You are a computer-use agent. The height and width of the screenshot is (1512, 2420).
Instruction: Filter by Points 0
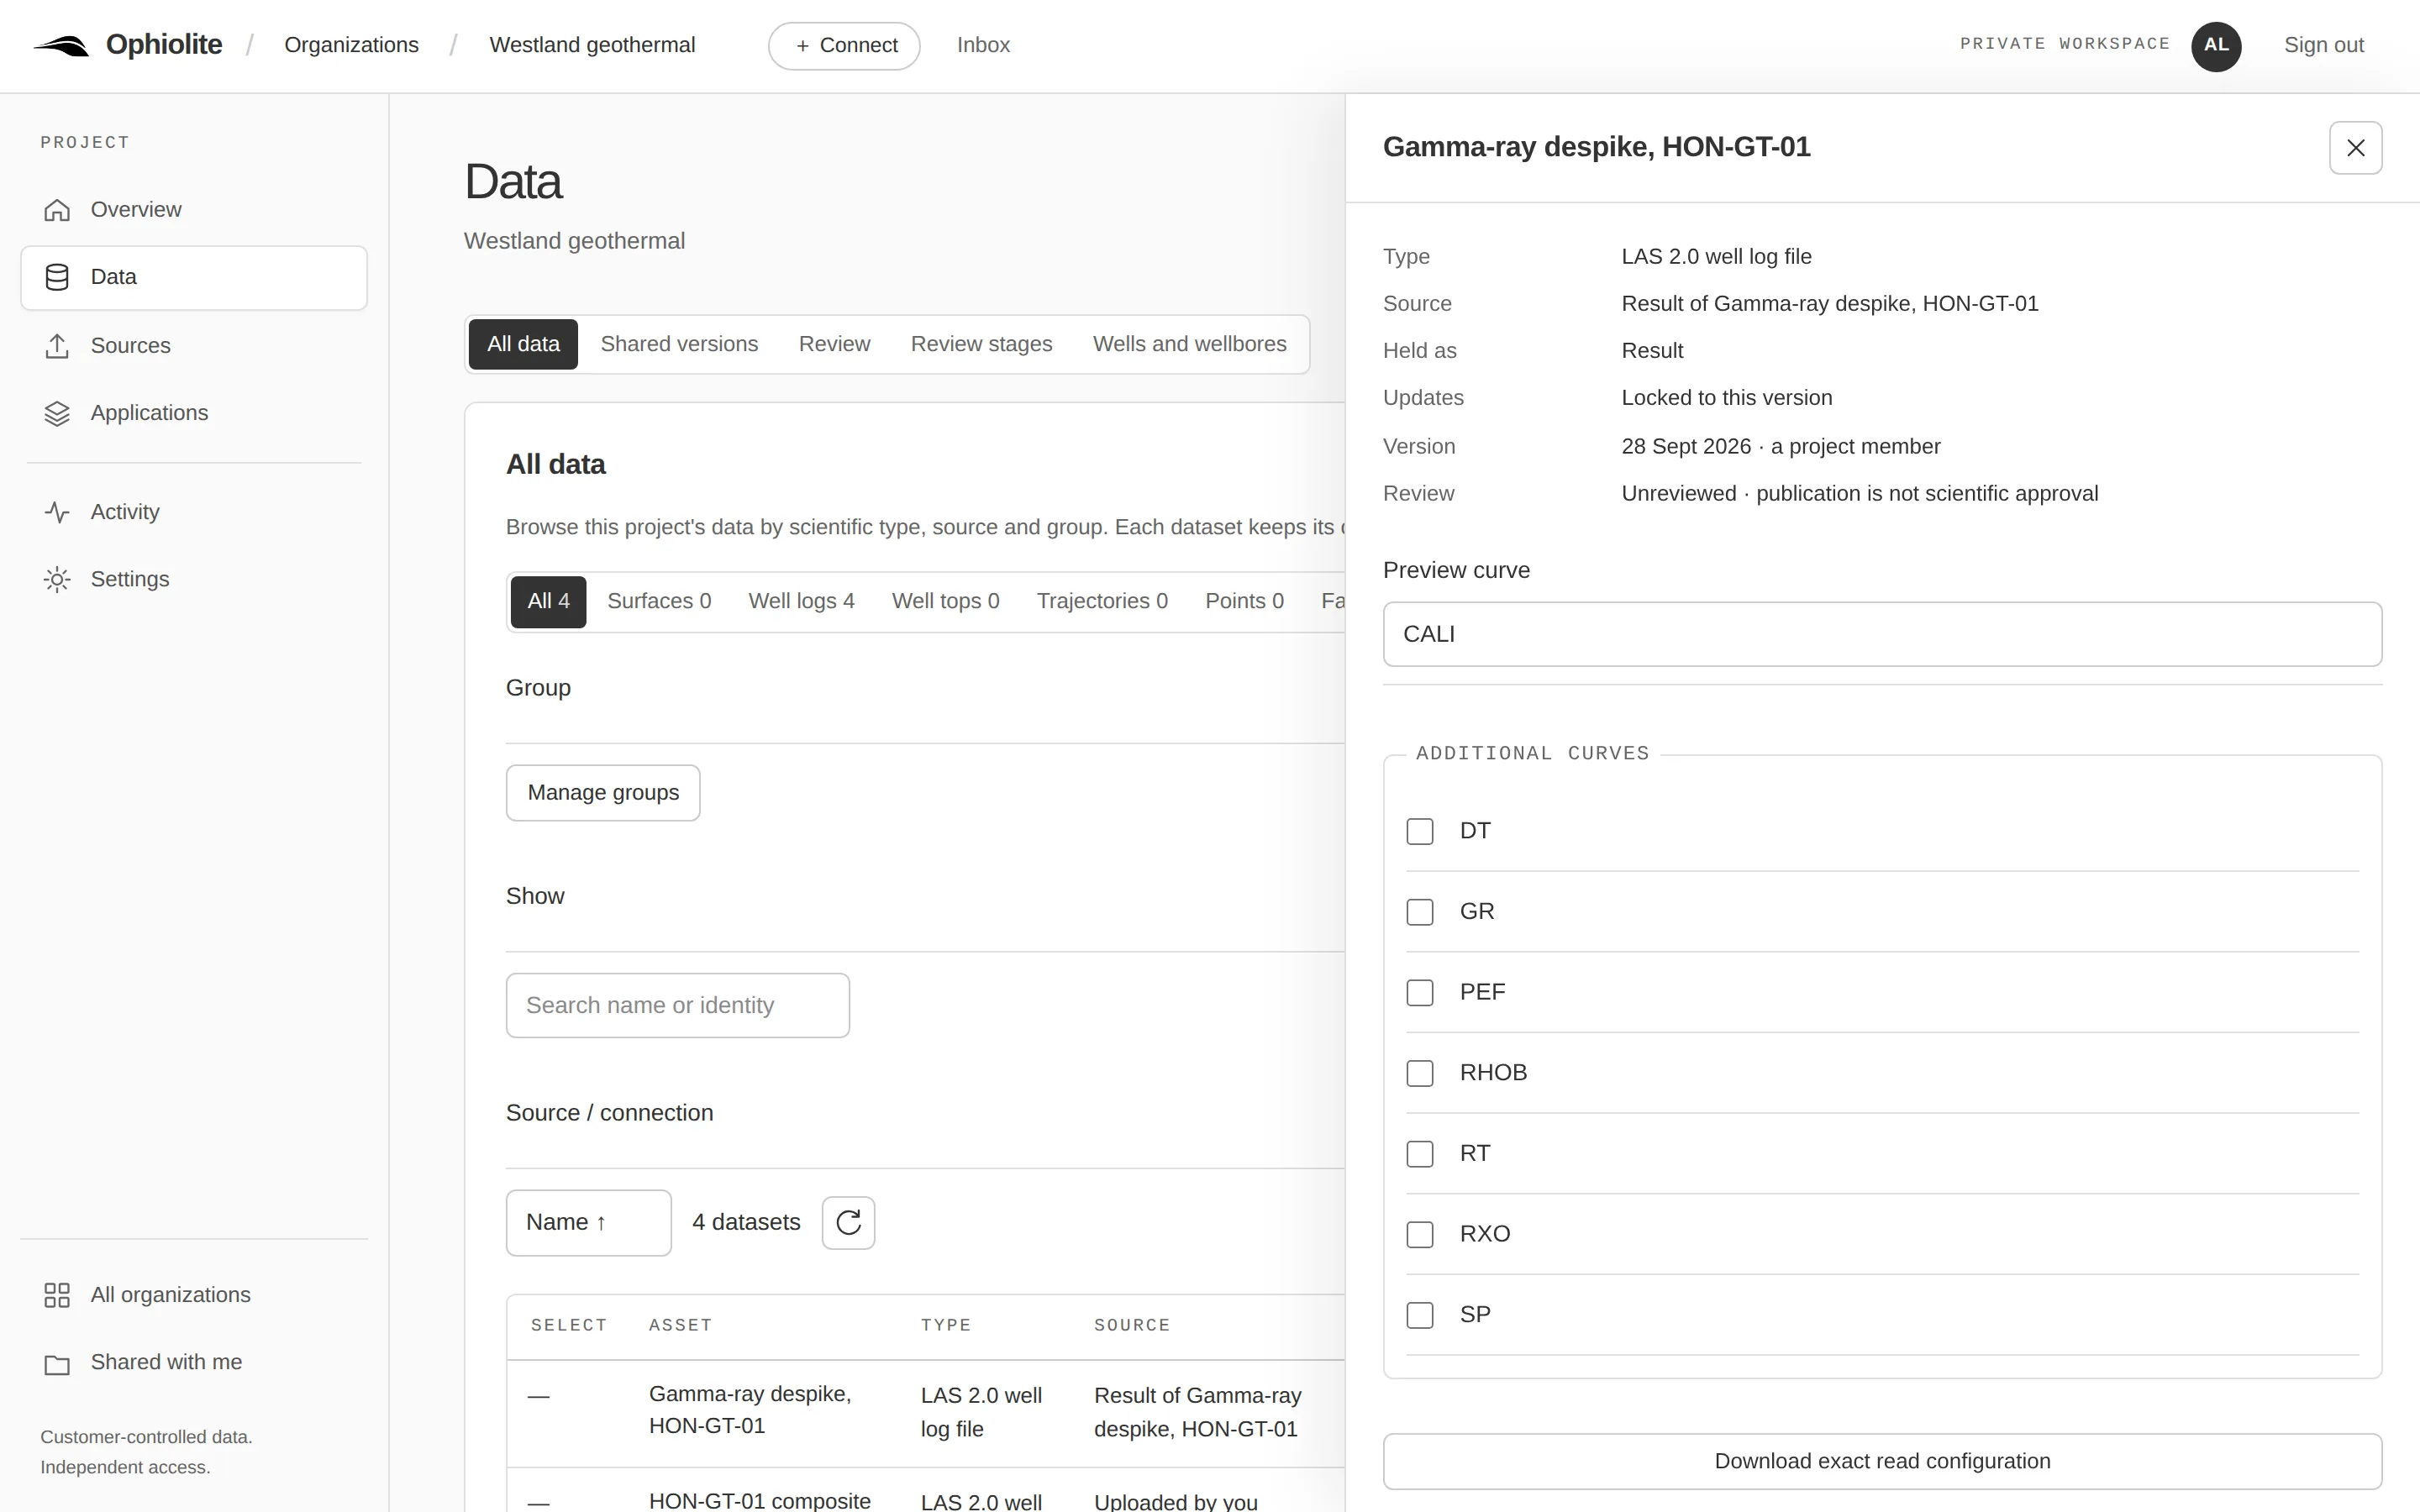pos(1244,601)
